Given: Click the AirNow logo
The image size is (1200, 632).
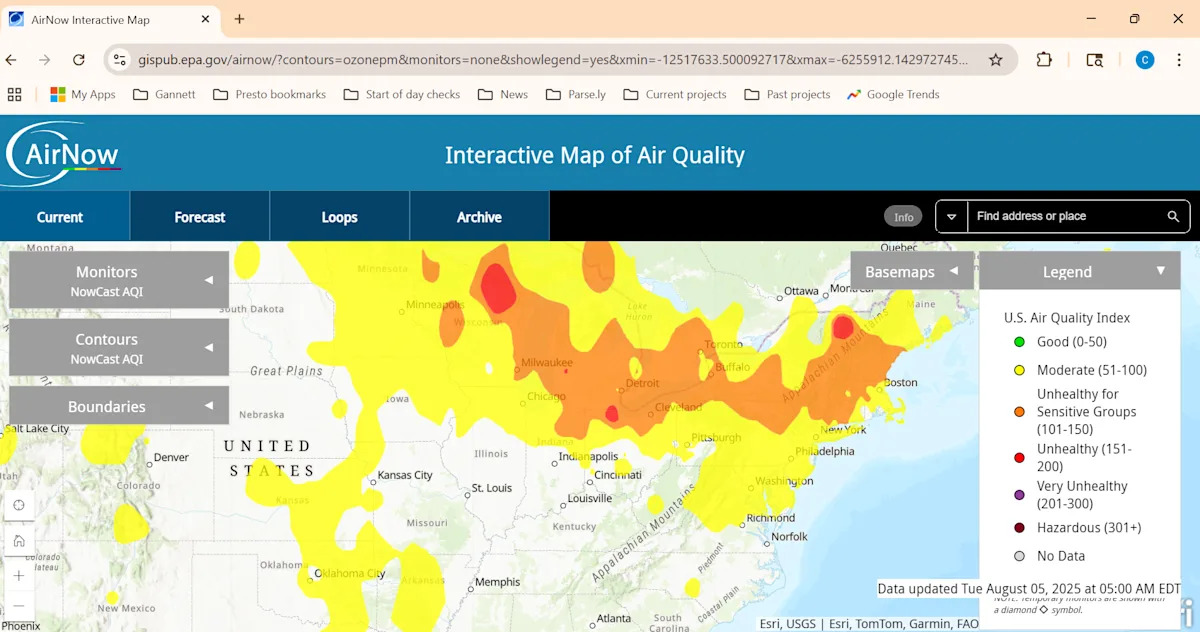Looking at the screenshot, I should pos(64,154).
